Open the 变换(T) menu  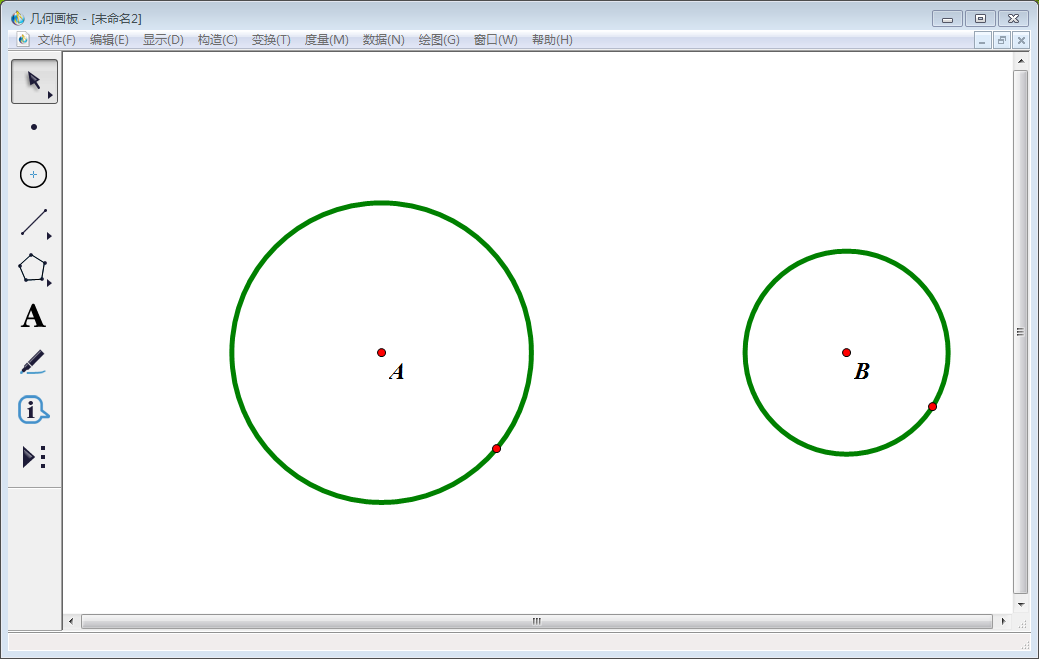point(271,40)
